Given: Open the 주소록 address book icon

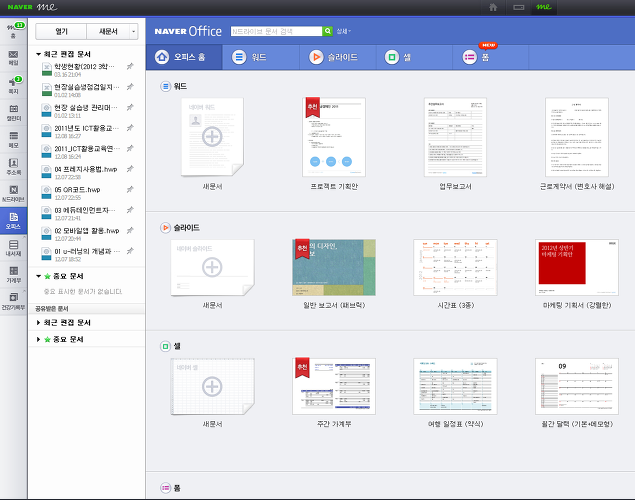Looking at the screenshot, I should [x=13, y=166].
